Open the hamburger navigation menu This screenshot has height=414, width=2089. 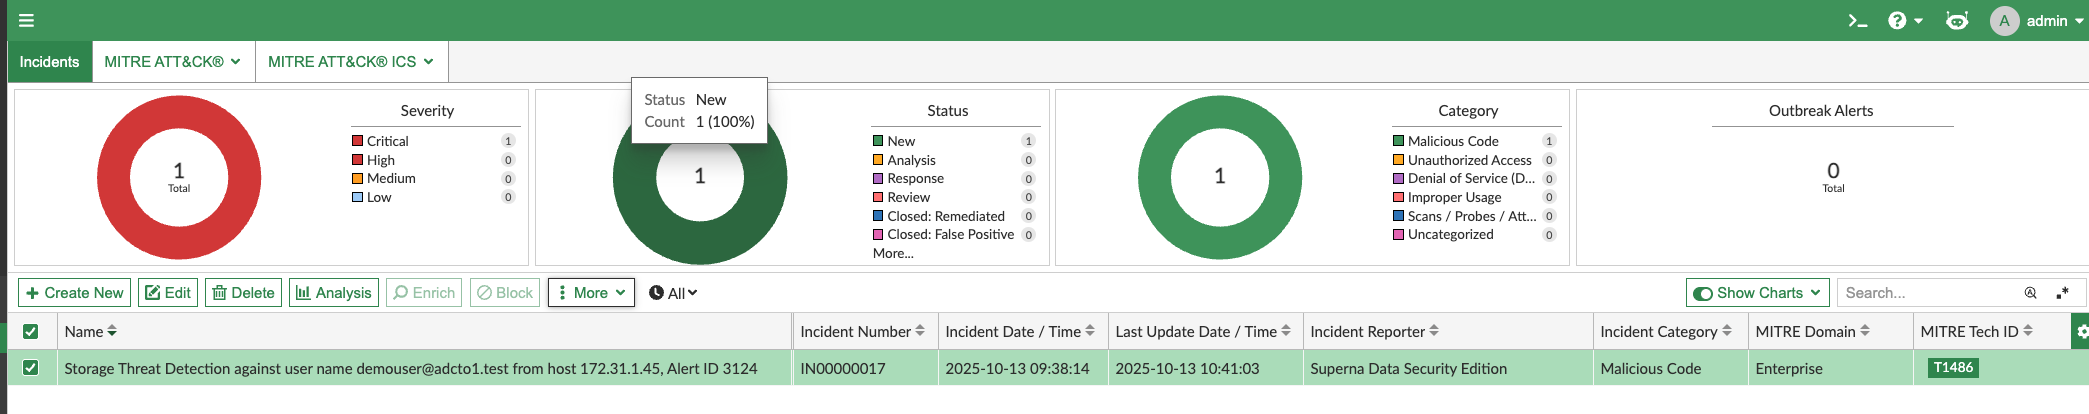26,20
